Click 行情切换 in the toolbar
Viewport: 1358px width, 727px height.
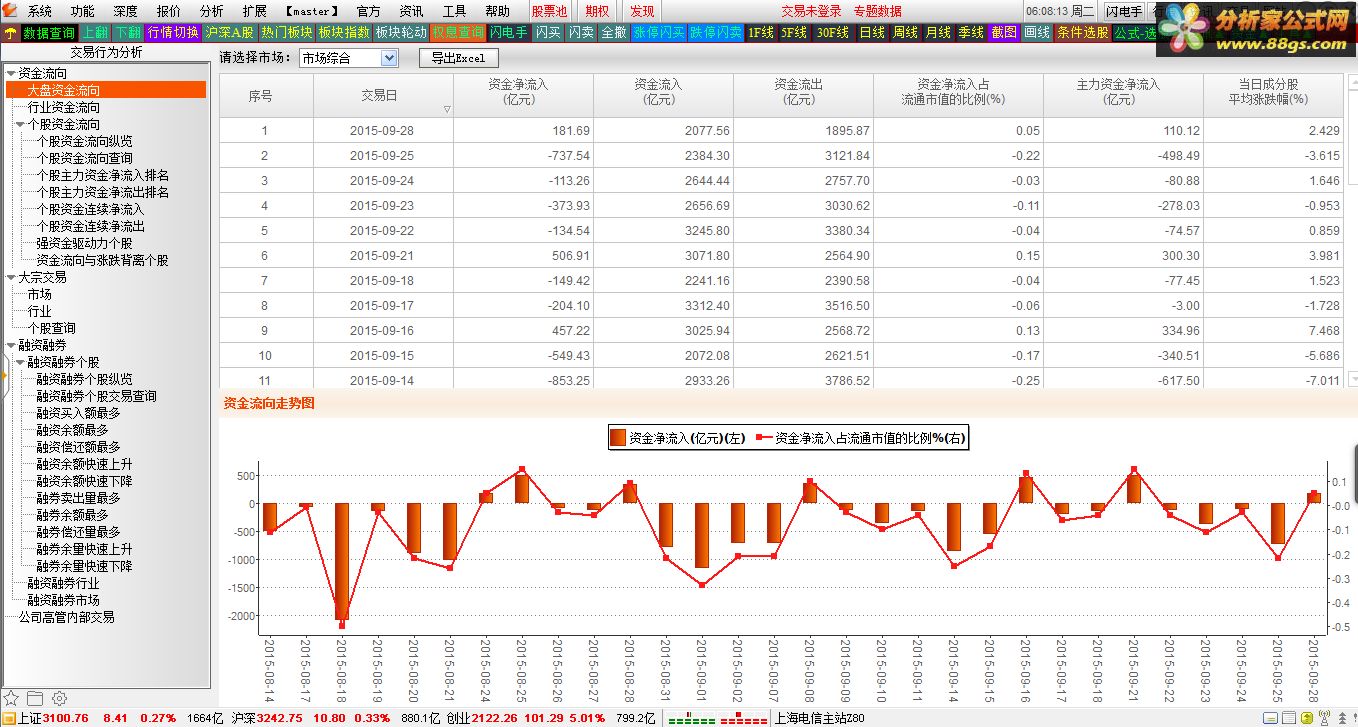point(173,33)
